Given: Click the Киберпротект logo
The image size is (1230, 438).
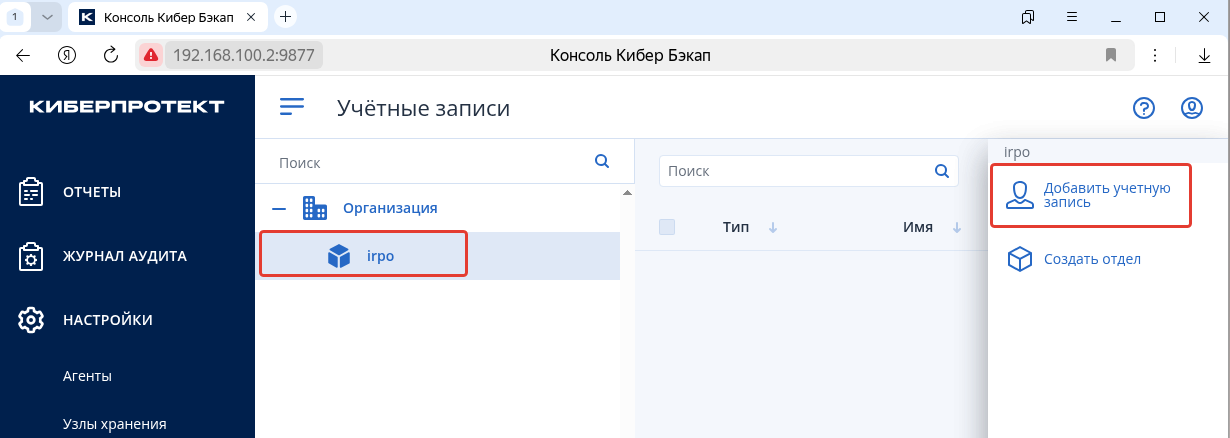Looking at the screenshot, I should click(127, 107).
